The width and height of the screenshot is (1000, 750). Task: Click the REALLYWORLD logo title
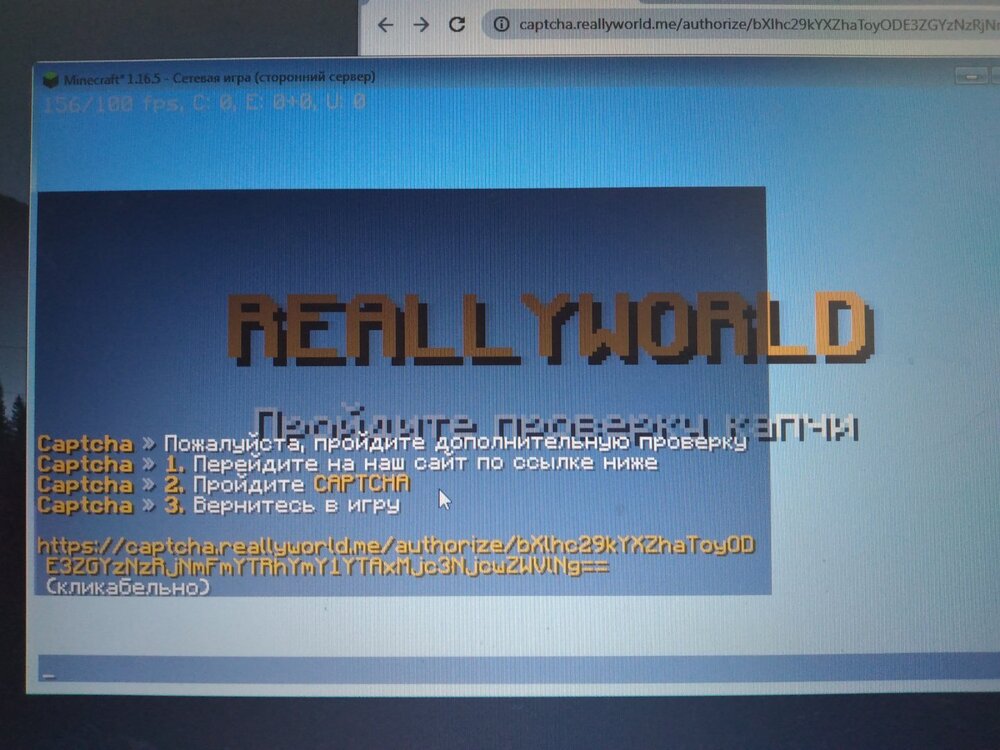[x=550, y=328]
